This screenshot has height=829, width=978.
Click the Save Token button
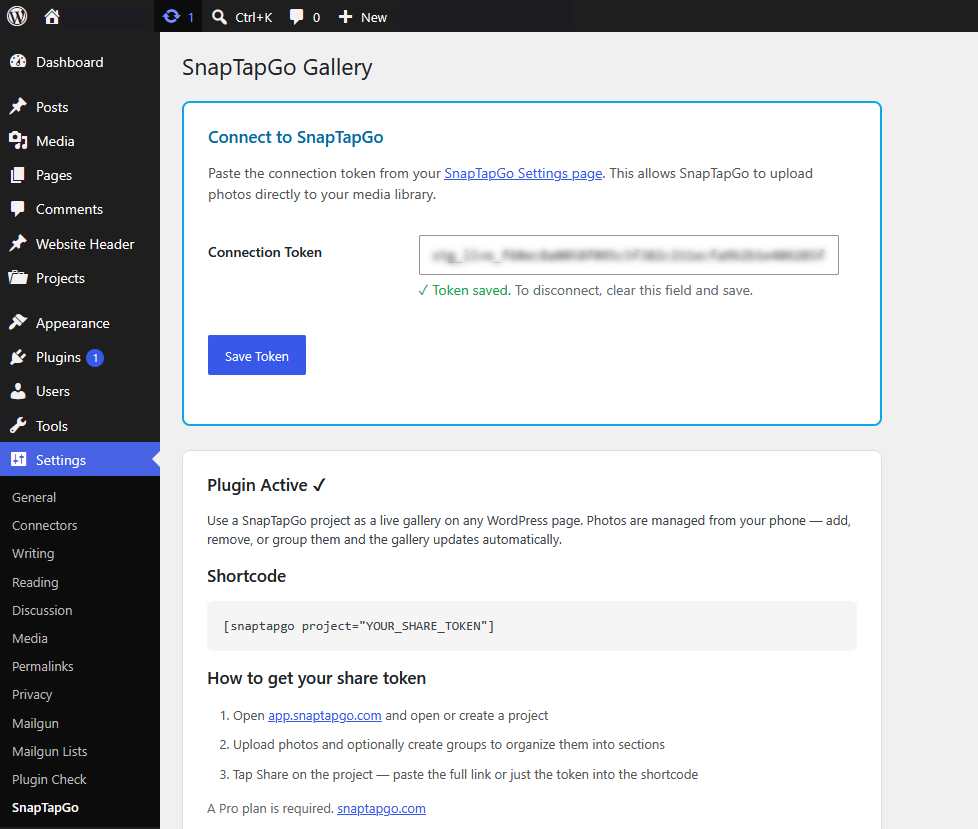click(256, 355)
